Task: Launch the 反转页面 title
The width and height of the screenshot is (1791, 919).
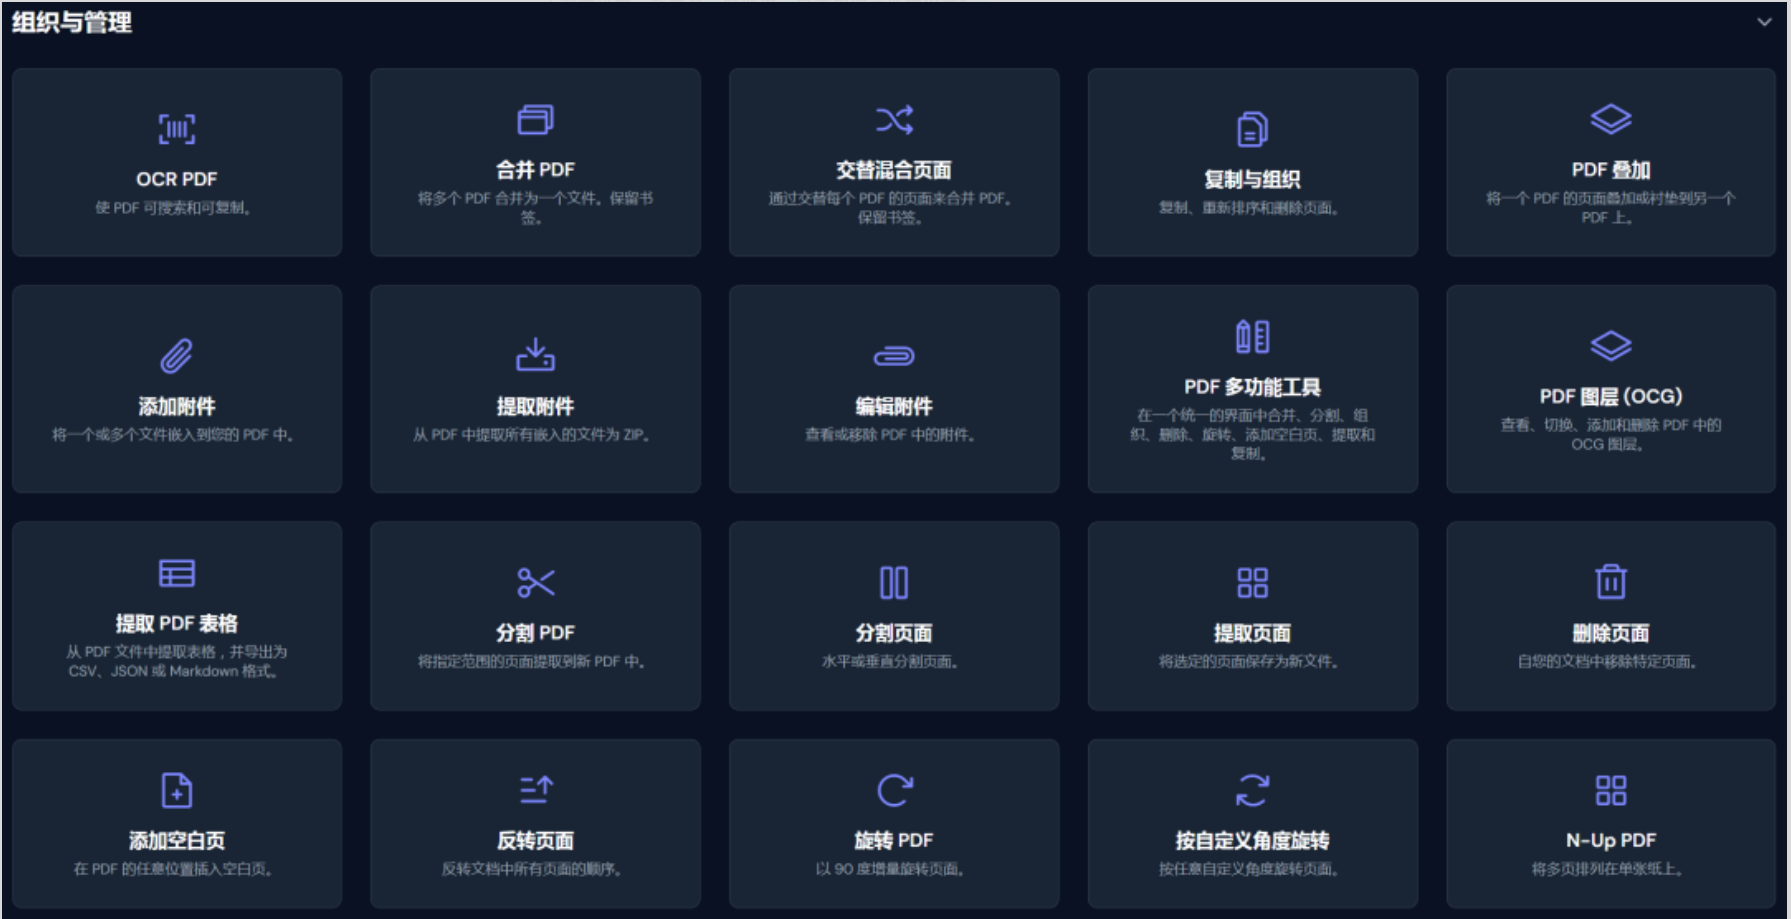Action: tap(535, 840)
